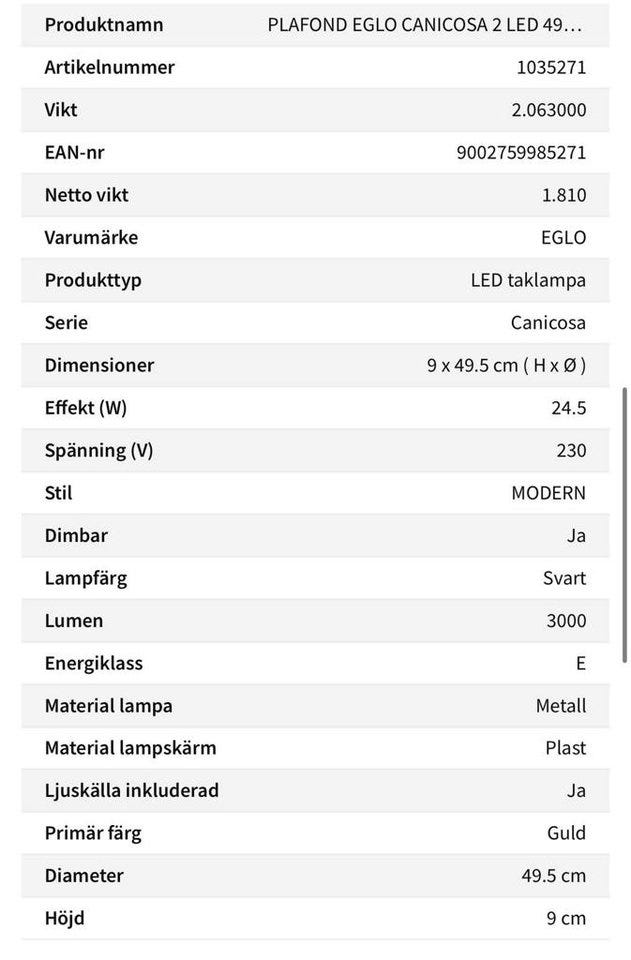
Task: Select the article number 1035271
Action: click(x=550, y=68)
